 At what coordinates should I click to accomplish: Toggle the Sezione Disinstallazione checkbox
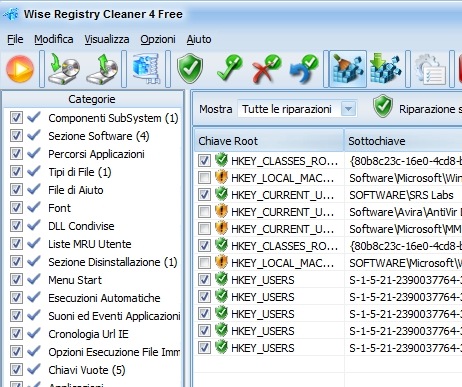[x=16, y=262]
